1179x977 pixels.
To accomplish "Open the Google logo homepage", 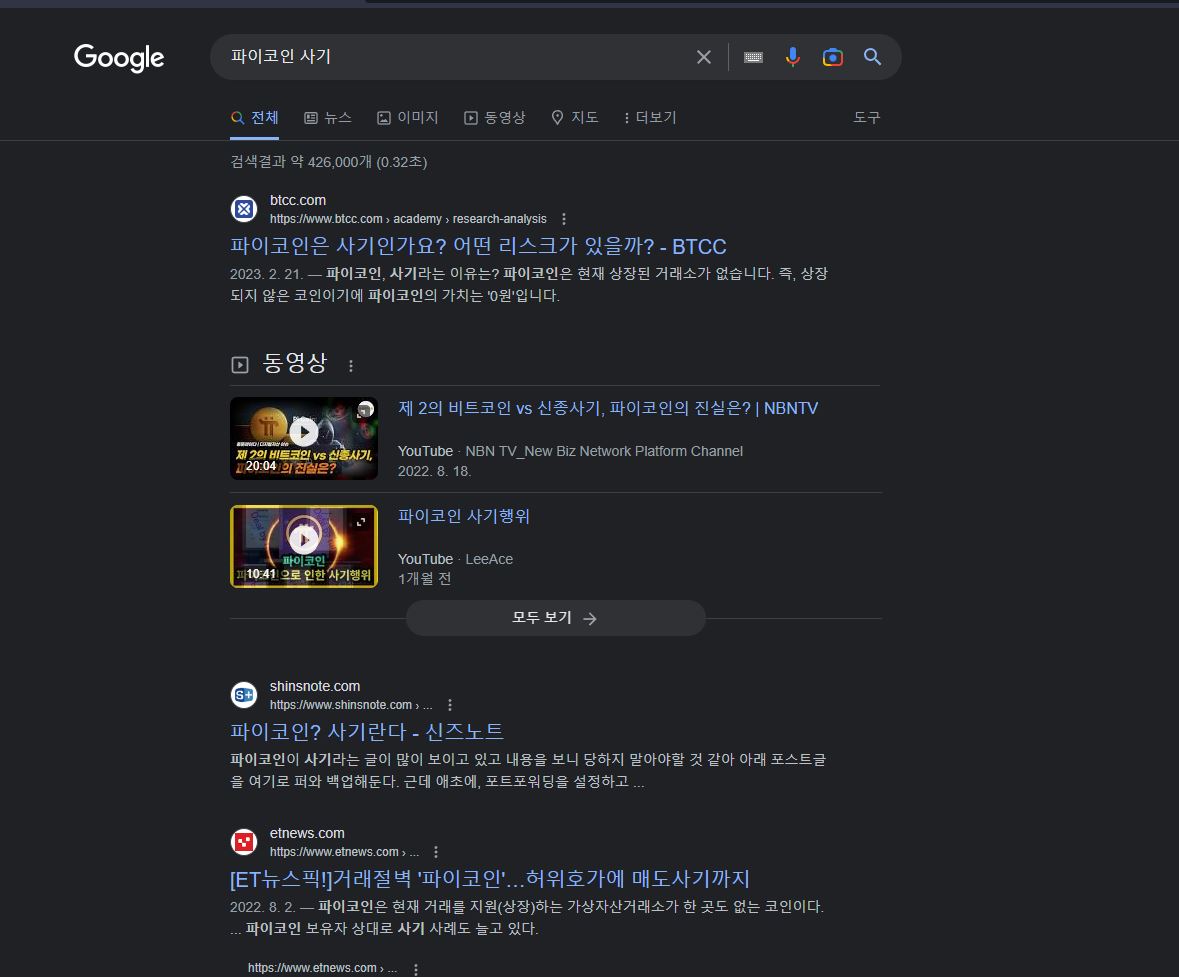I will [x=119, y=57].
